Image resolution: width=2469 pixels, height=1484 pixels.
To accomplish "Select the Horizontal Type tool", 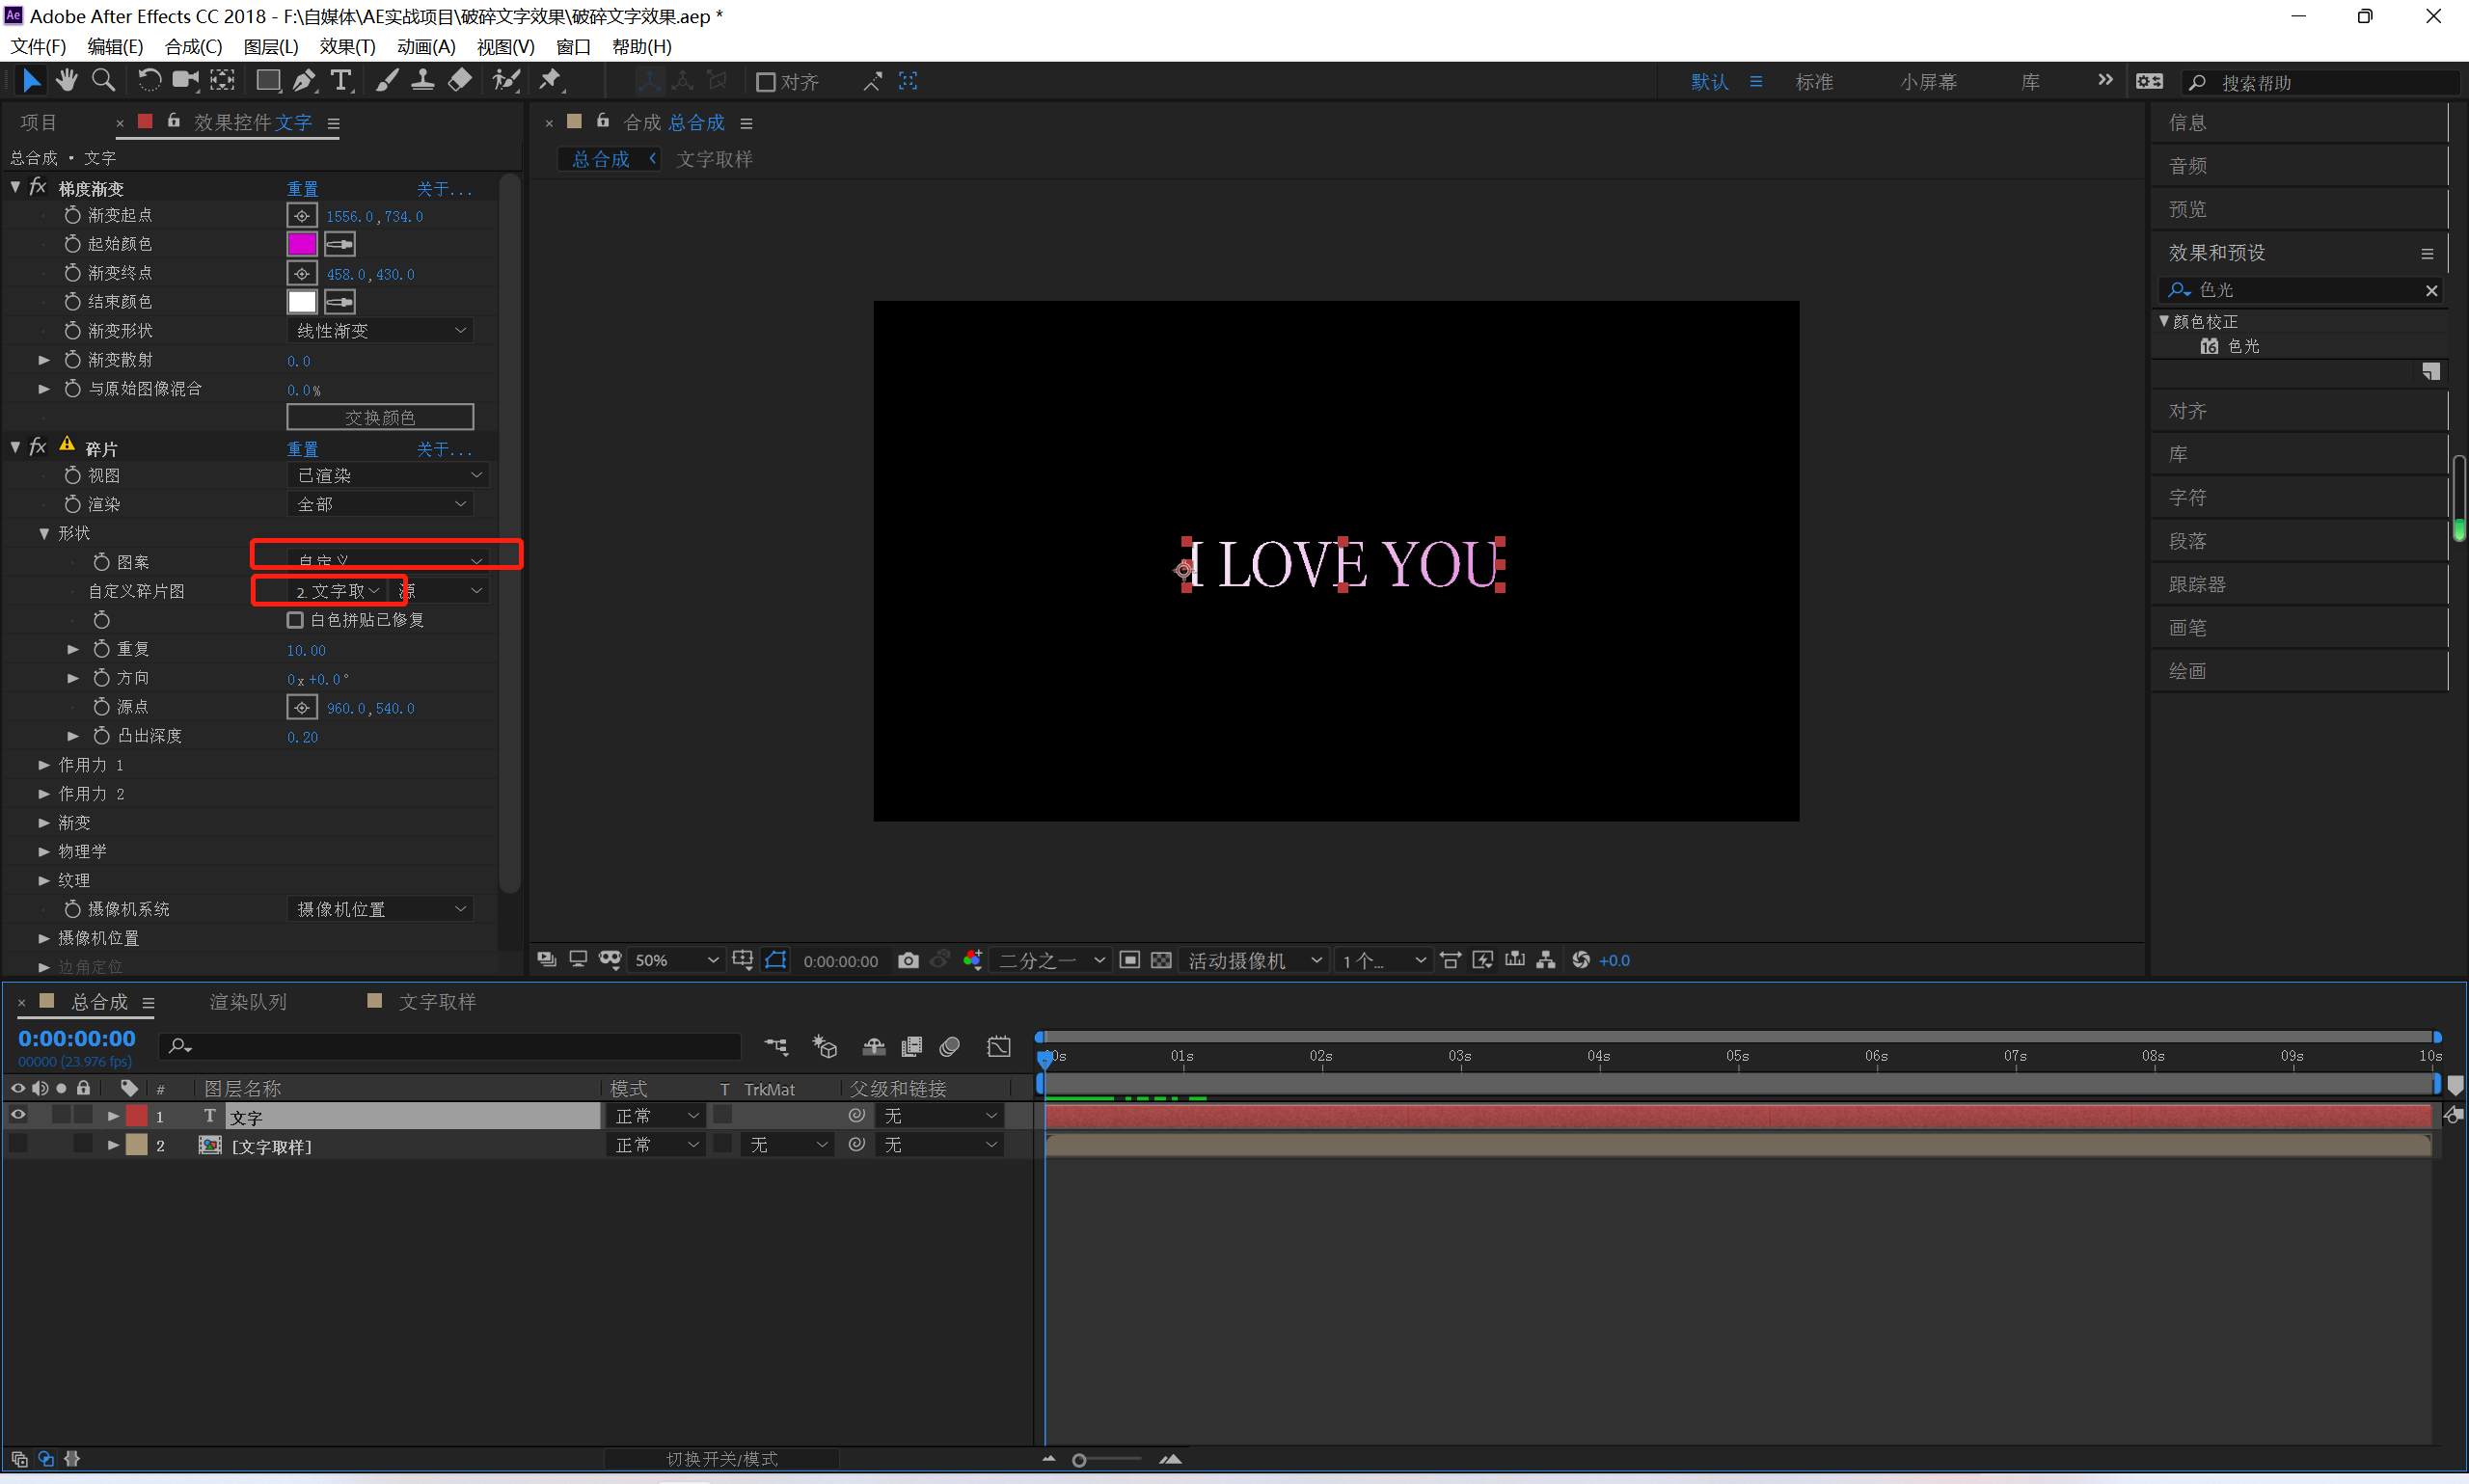I will click(341, 80).
